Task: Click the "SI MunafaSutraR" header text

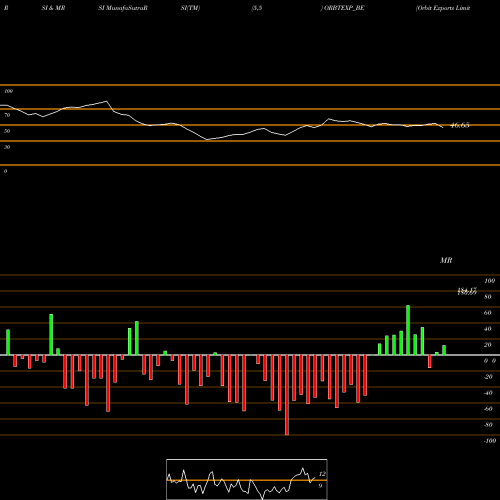Action: 123,8
